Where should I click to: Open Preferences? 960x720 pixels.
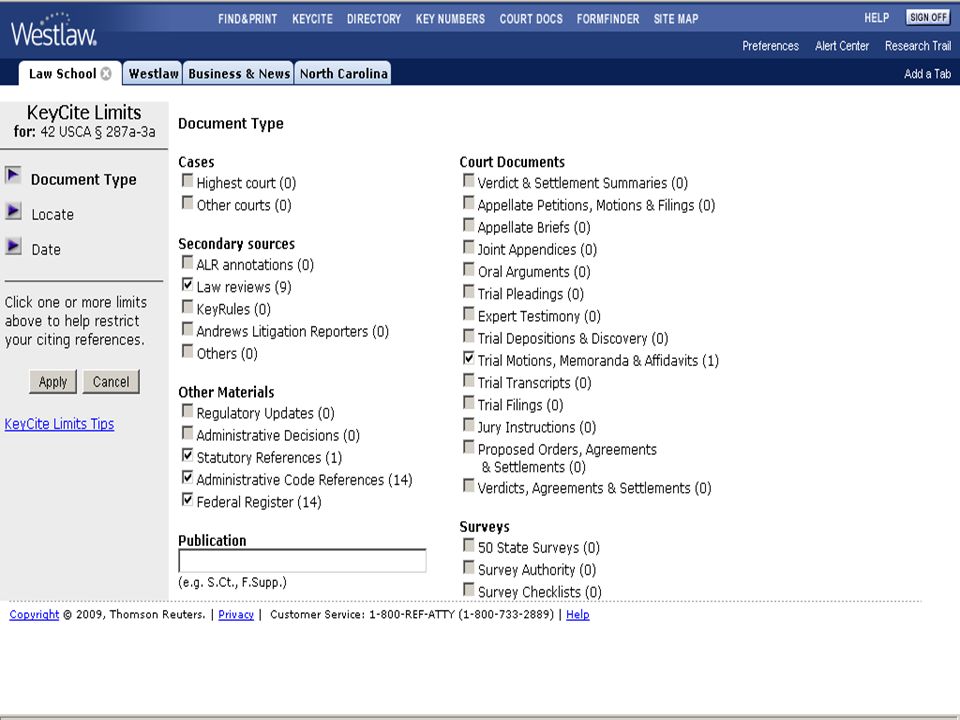[770, 46]
